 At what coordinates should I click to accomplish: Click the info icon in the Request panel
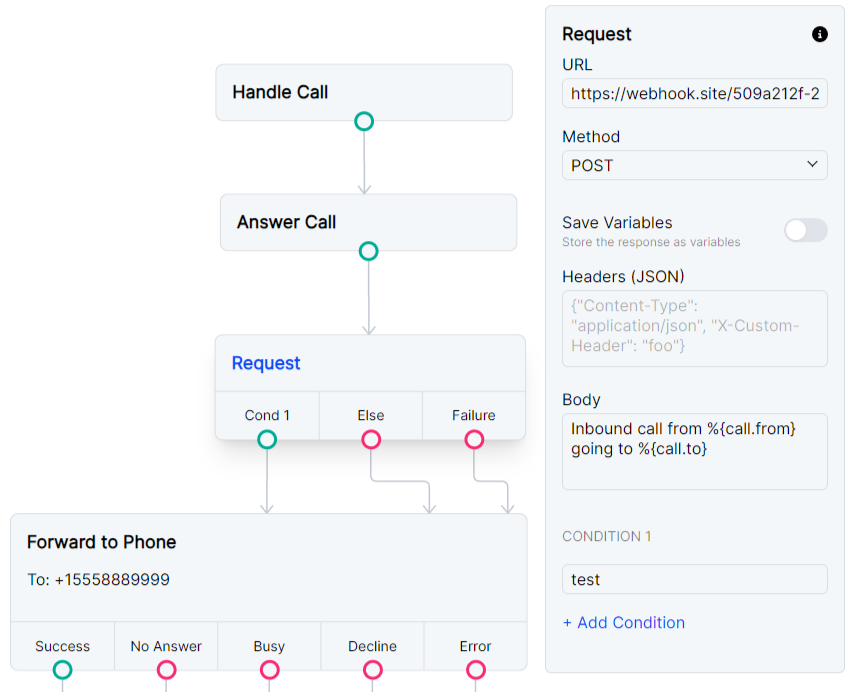(x=820, y=34)
